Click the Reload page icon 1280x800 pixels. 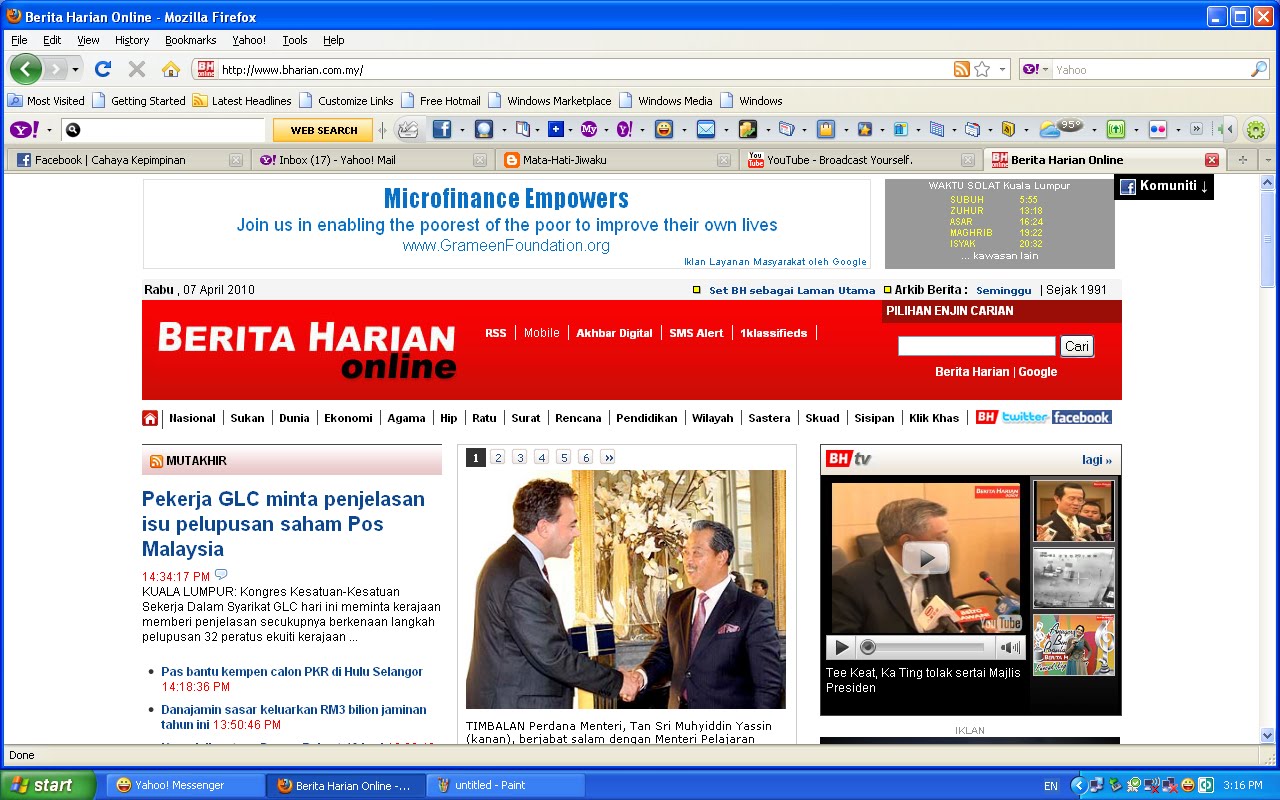[x=102, y=69]
